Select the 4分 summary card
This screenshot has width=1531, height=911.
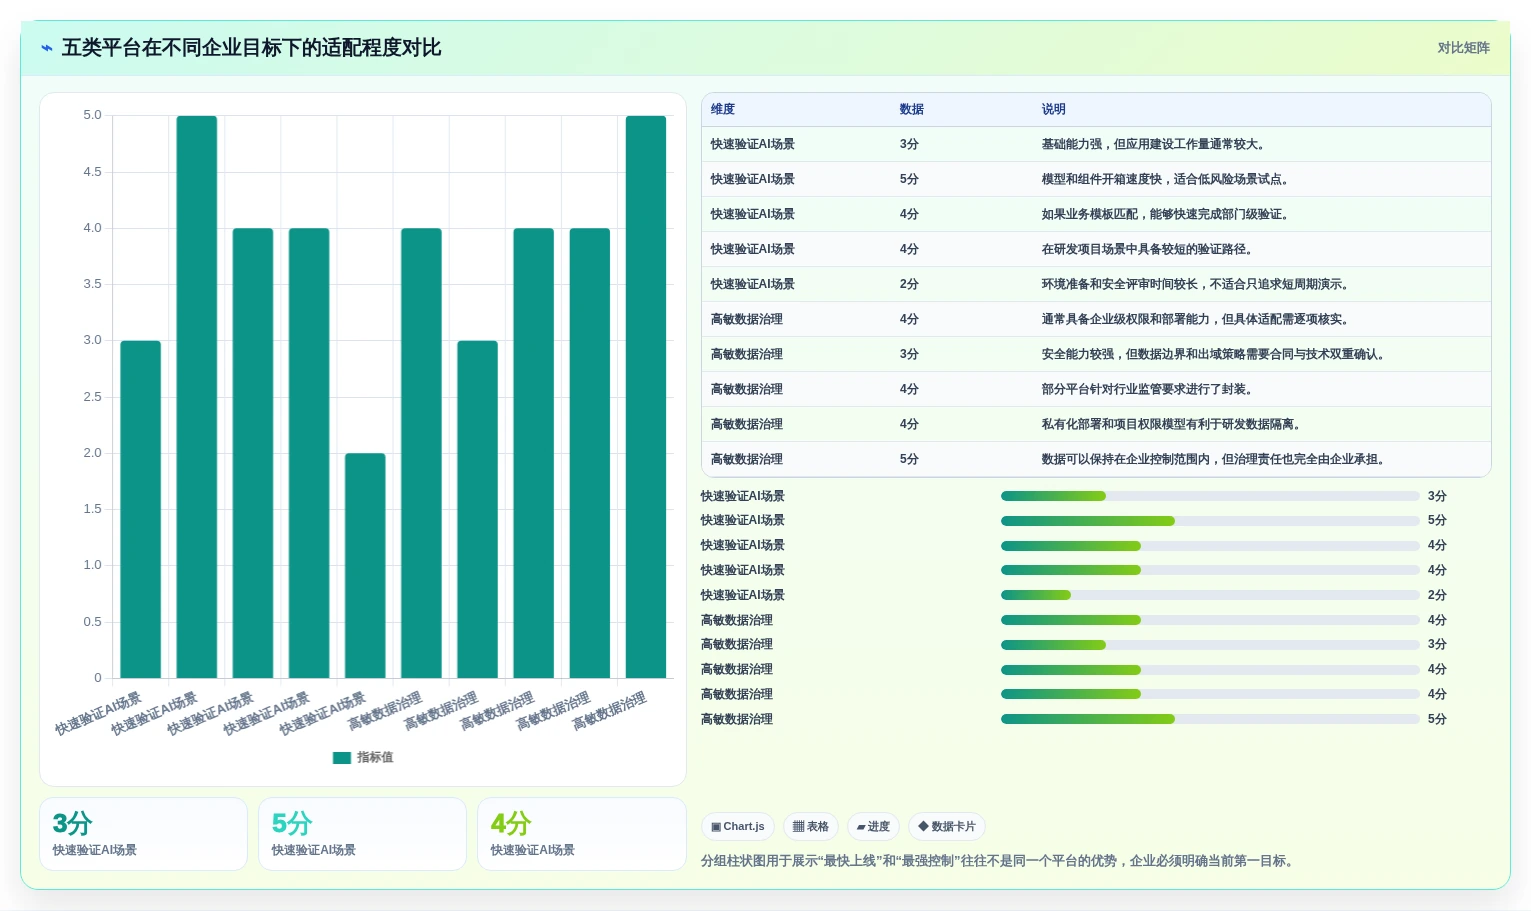coord(581,834)
